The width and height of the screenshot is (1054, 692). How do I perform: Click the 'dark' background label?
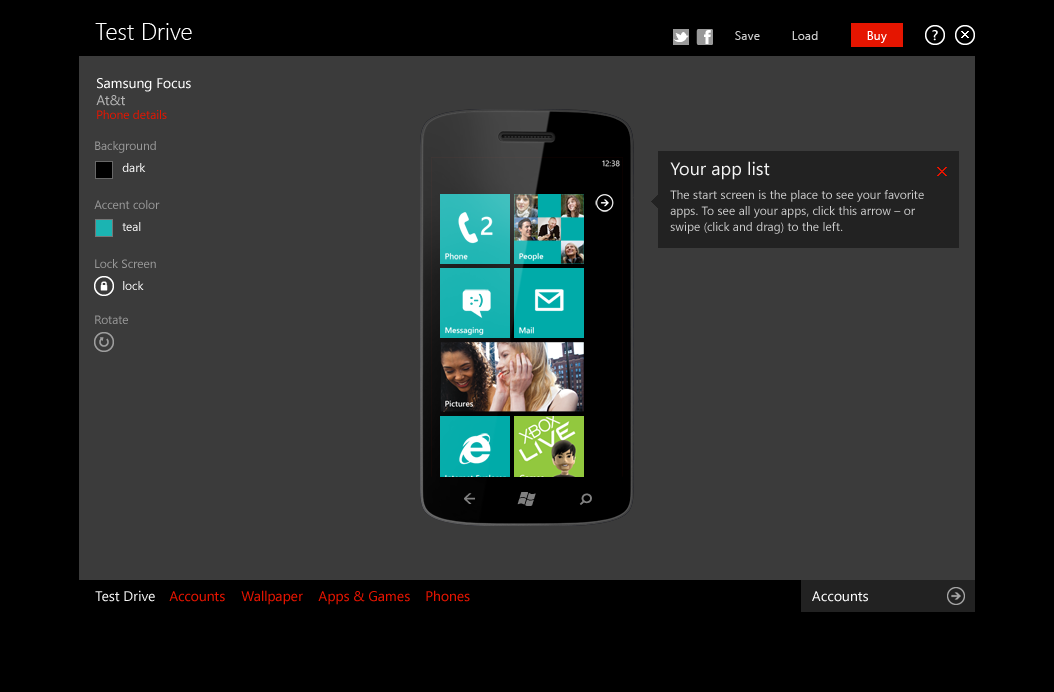click(x=133, y=168)
